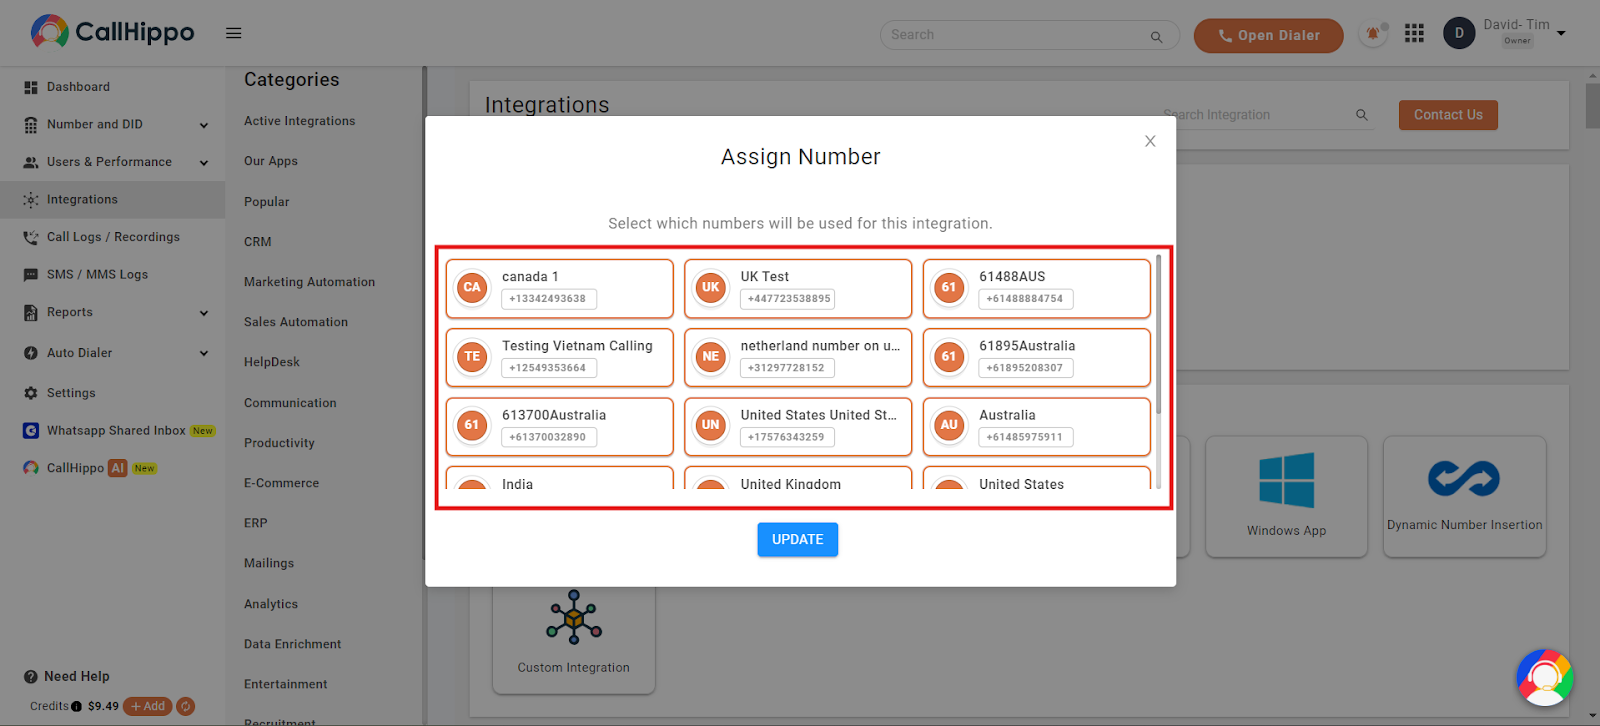This screenshot has width=1600, height=726.
Task: Select Marketing Automation category
Action: pyautogui.click(x=310, y=282)
